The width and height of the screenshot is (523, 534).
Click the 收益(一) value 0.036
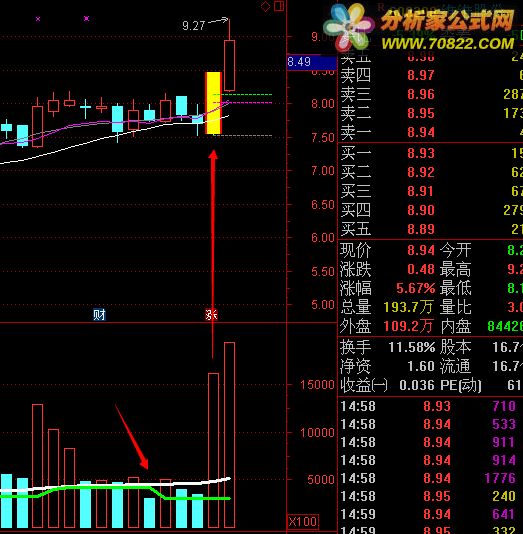[417, 386]
